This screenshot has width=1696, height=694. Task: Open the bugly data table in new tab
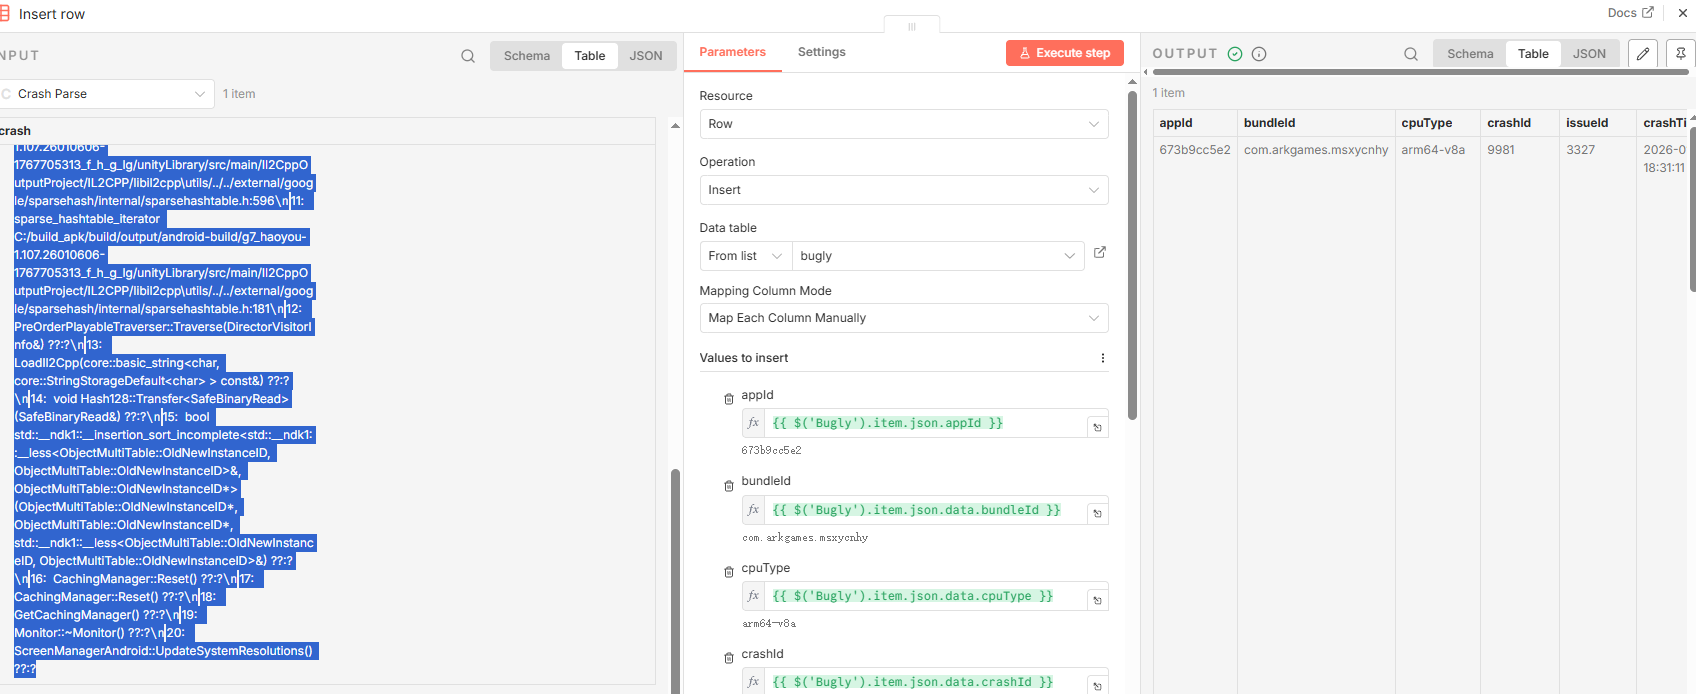click(1099, 253)
